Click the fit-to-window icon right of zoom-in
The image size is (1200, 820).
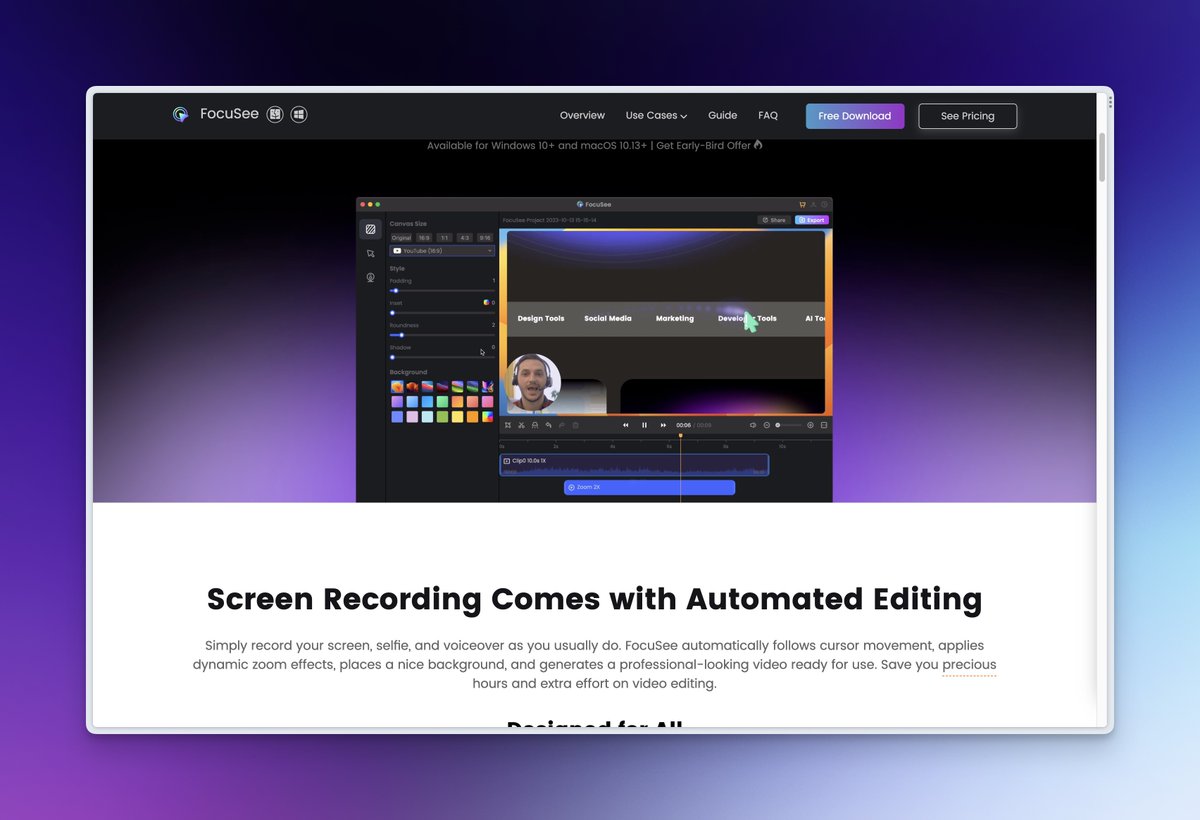point(824,425)
